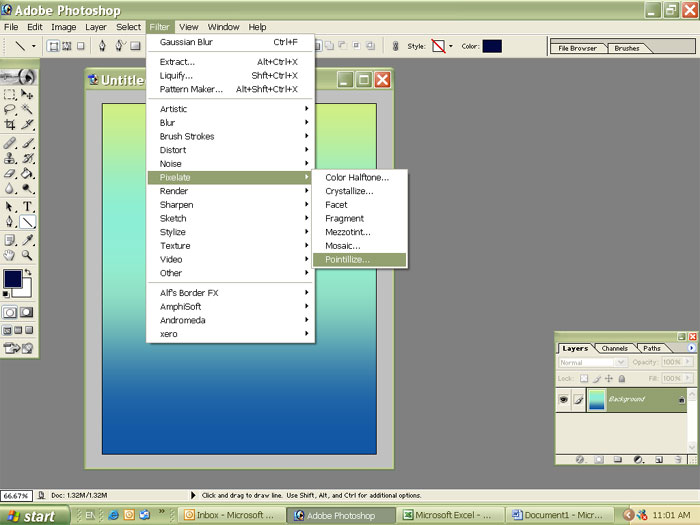
Task: Select the Paint Bucket tool
Action: pyautogui.click(x=27, y=173)
